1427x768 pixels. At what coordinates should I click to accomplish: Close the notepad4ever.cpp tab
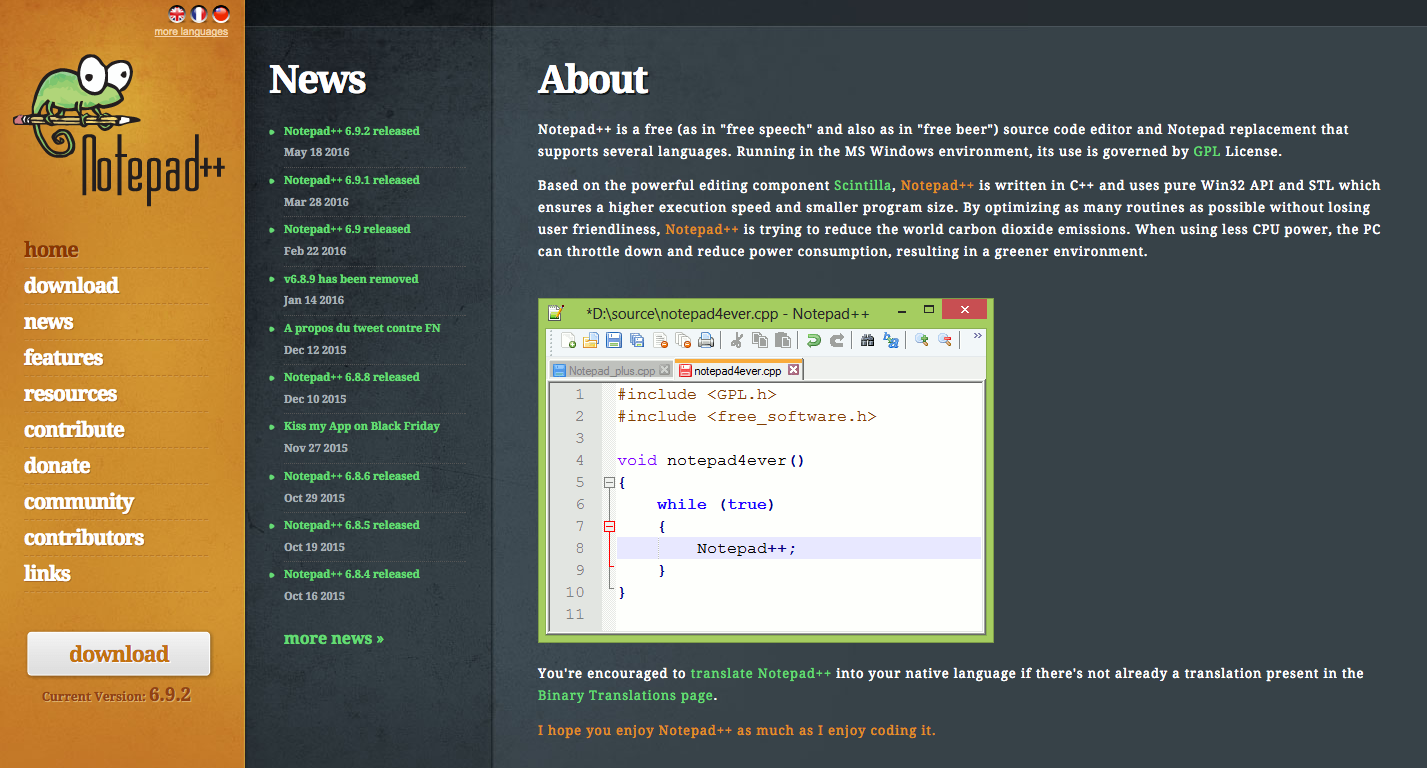point(793,370)
